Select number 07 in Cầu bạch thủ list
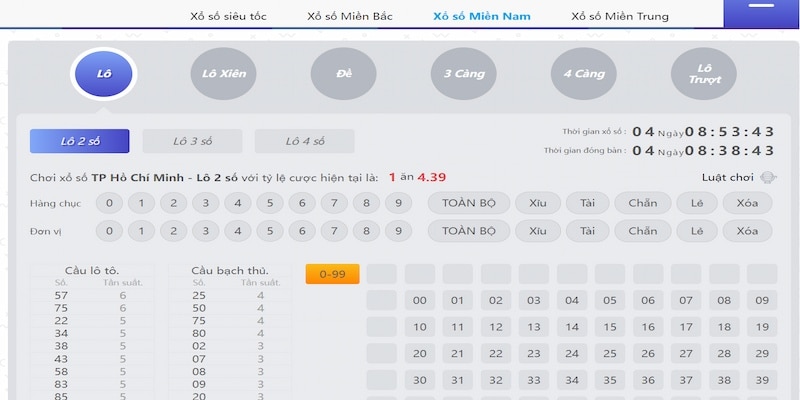This screenshot has height=400, width=800. tap(199, 359)
